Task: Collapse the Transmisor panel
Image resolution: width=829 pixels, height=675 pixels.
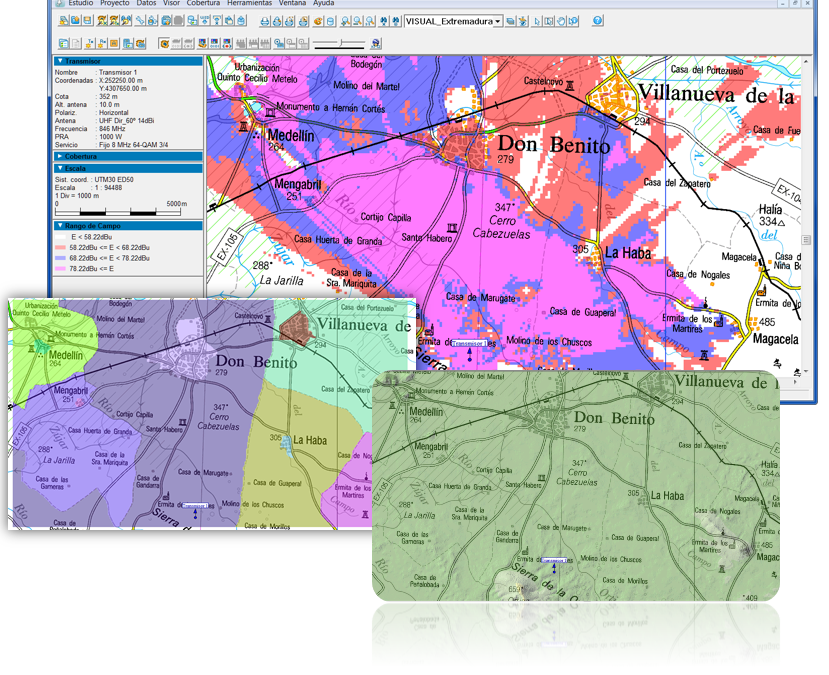Action: (x=128, y=61)
